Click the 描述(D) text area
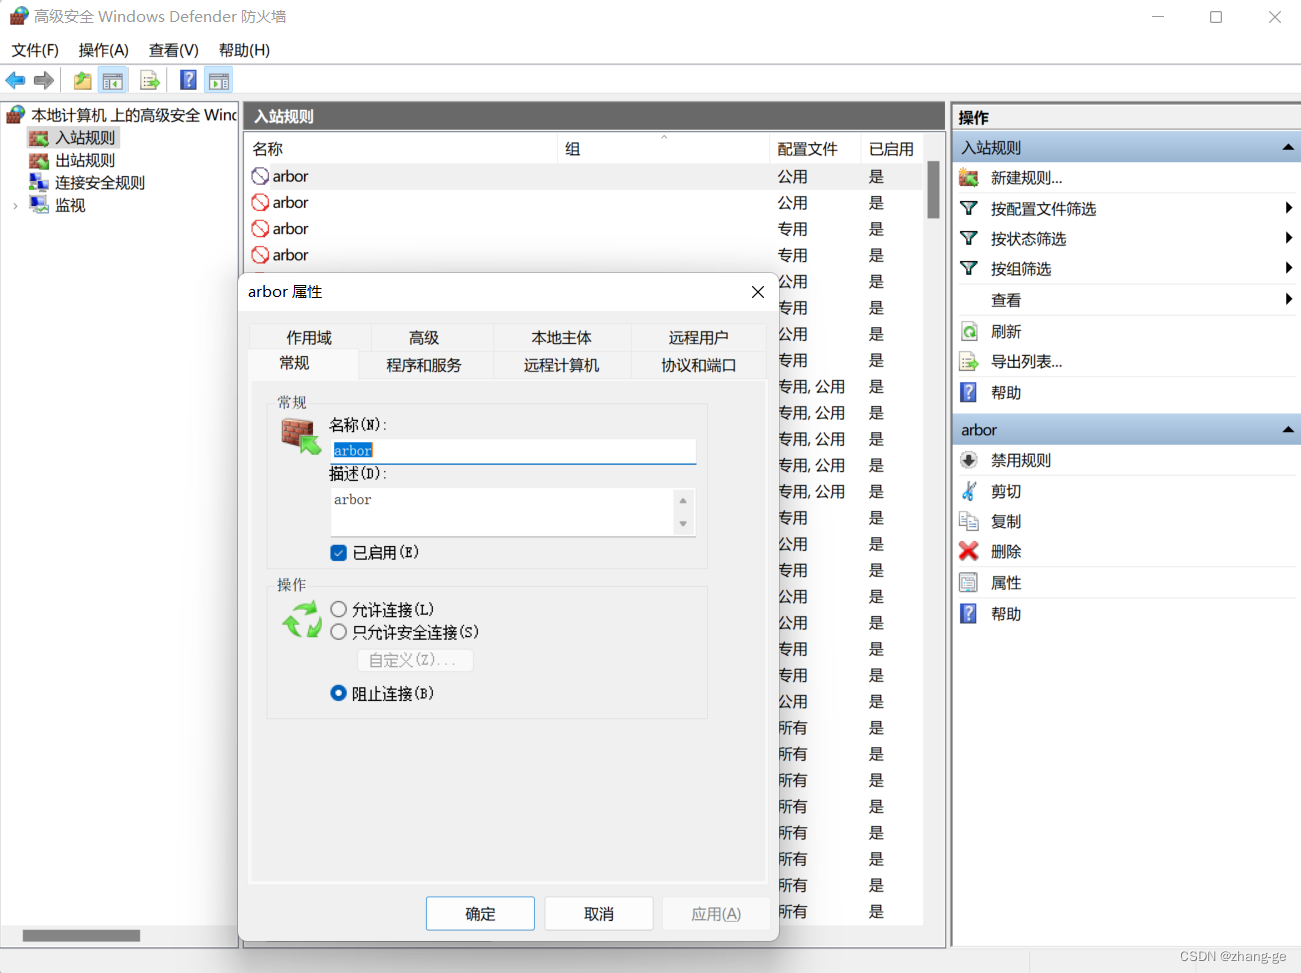 click(503, 512)
